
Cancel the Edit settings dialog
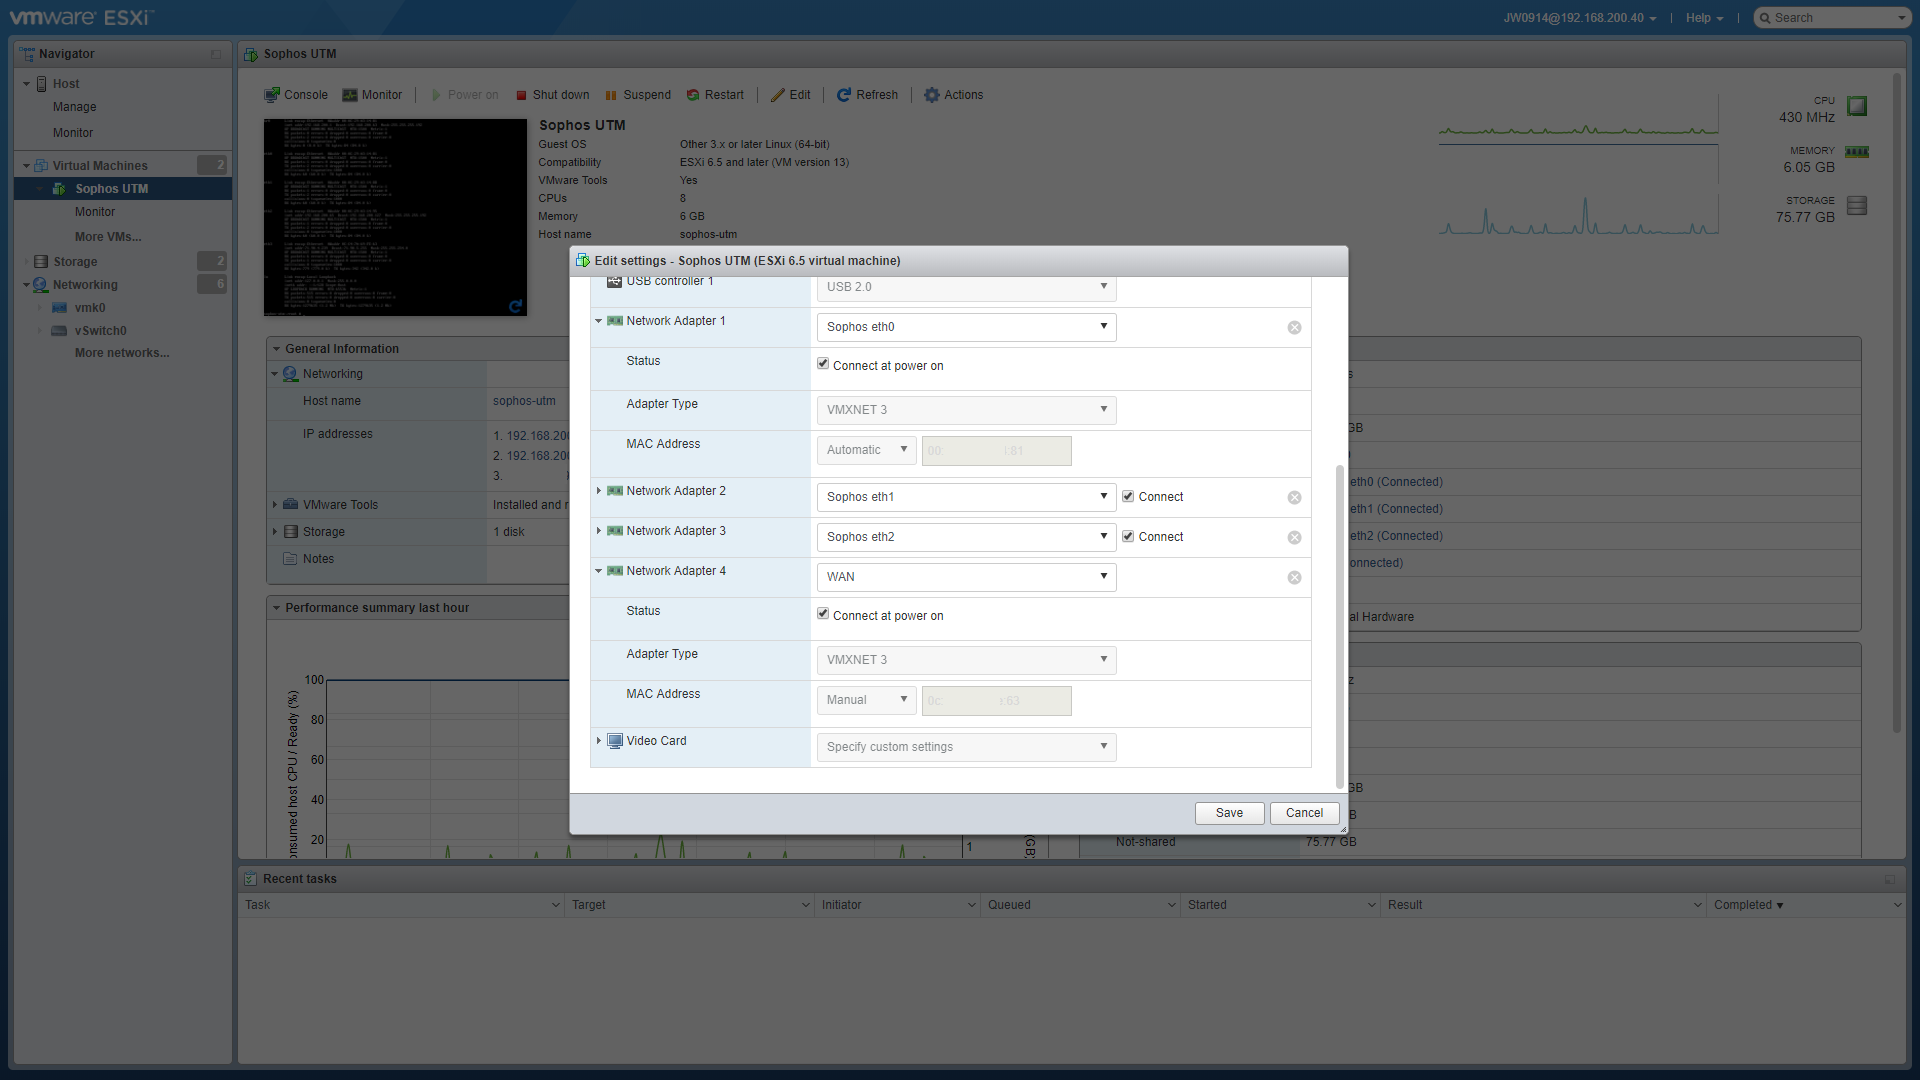coord(1304,813)
